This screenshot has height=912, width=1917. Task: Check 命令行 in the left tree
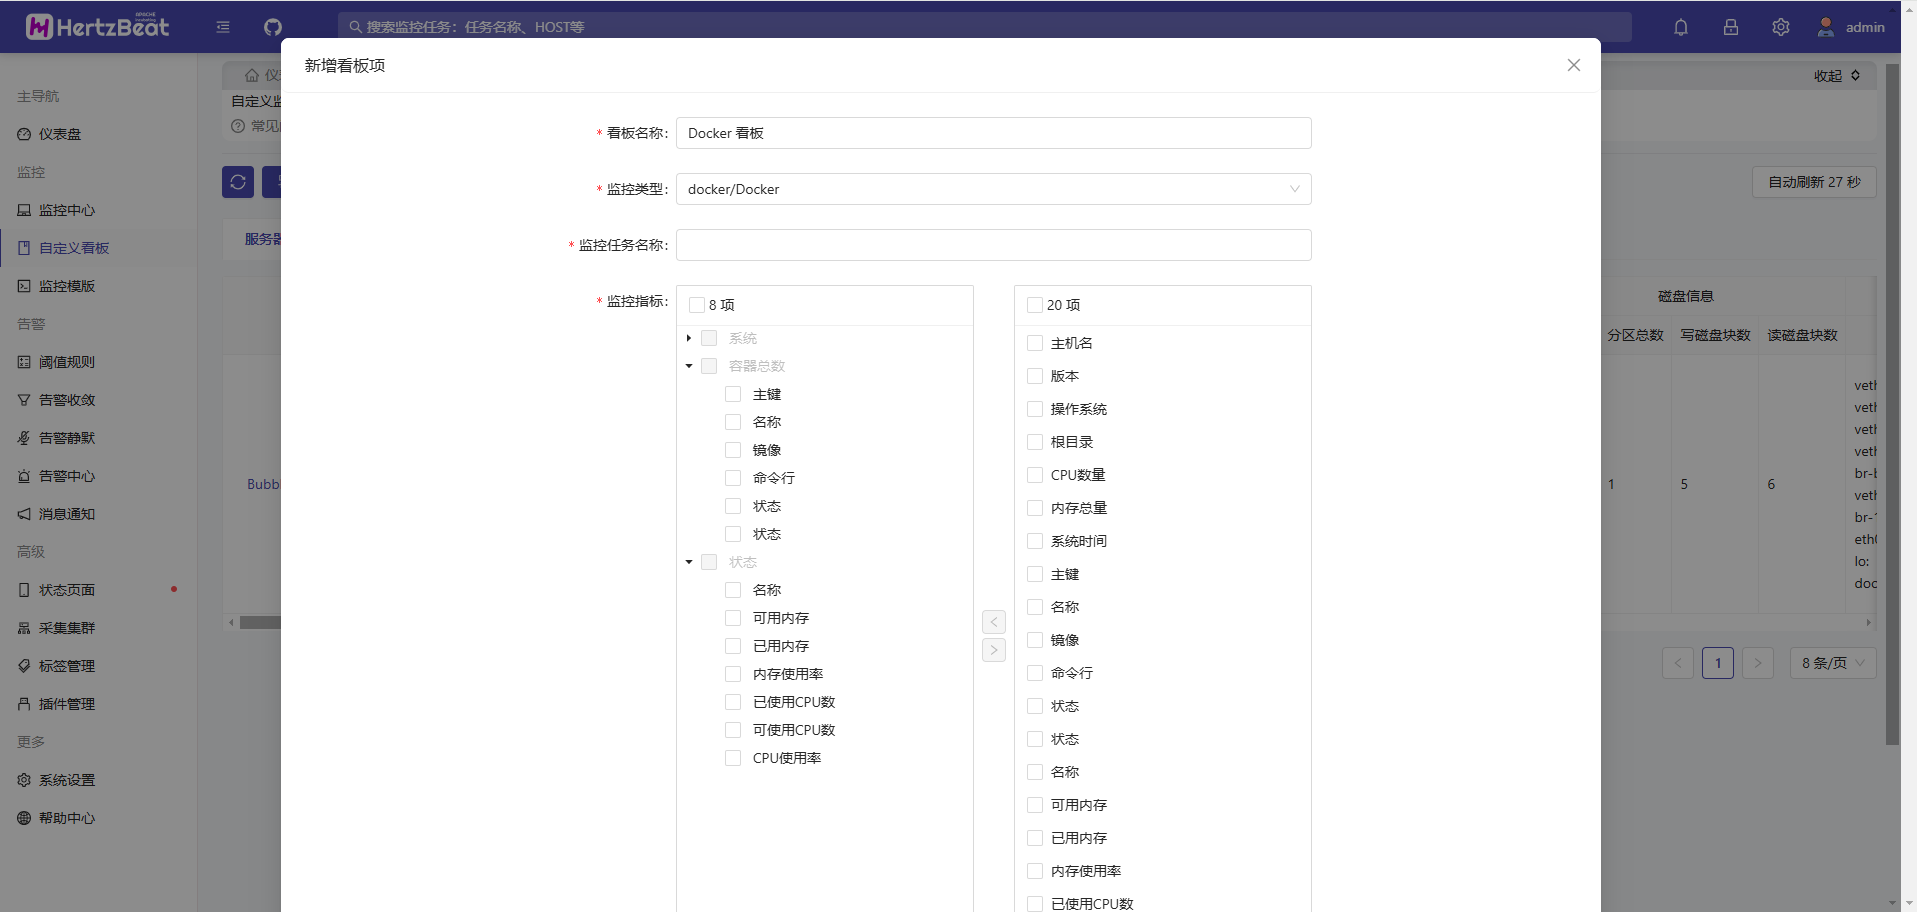733,478
